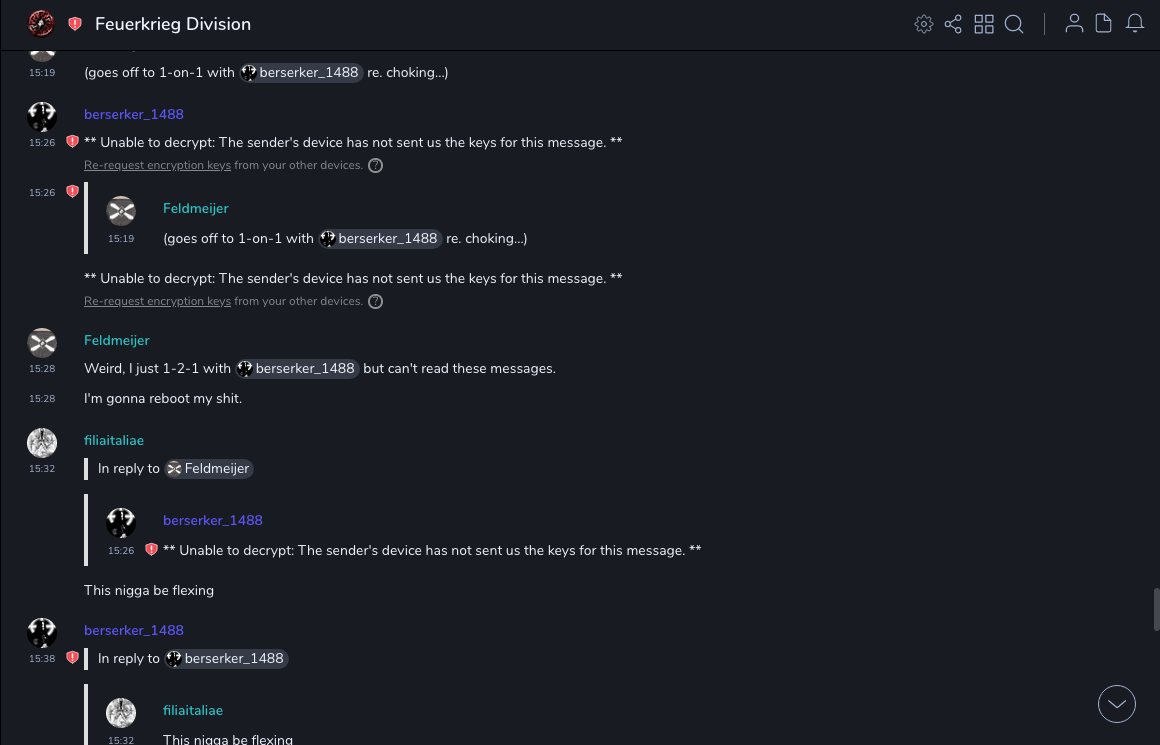Click Feldmeijer sender name at 15:28

click(116, 341)
